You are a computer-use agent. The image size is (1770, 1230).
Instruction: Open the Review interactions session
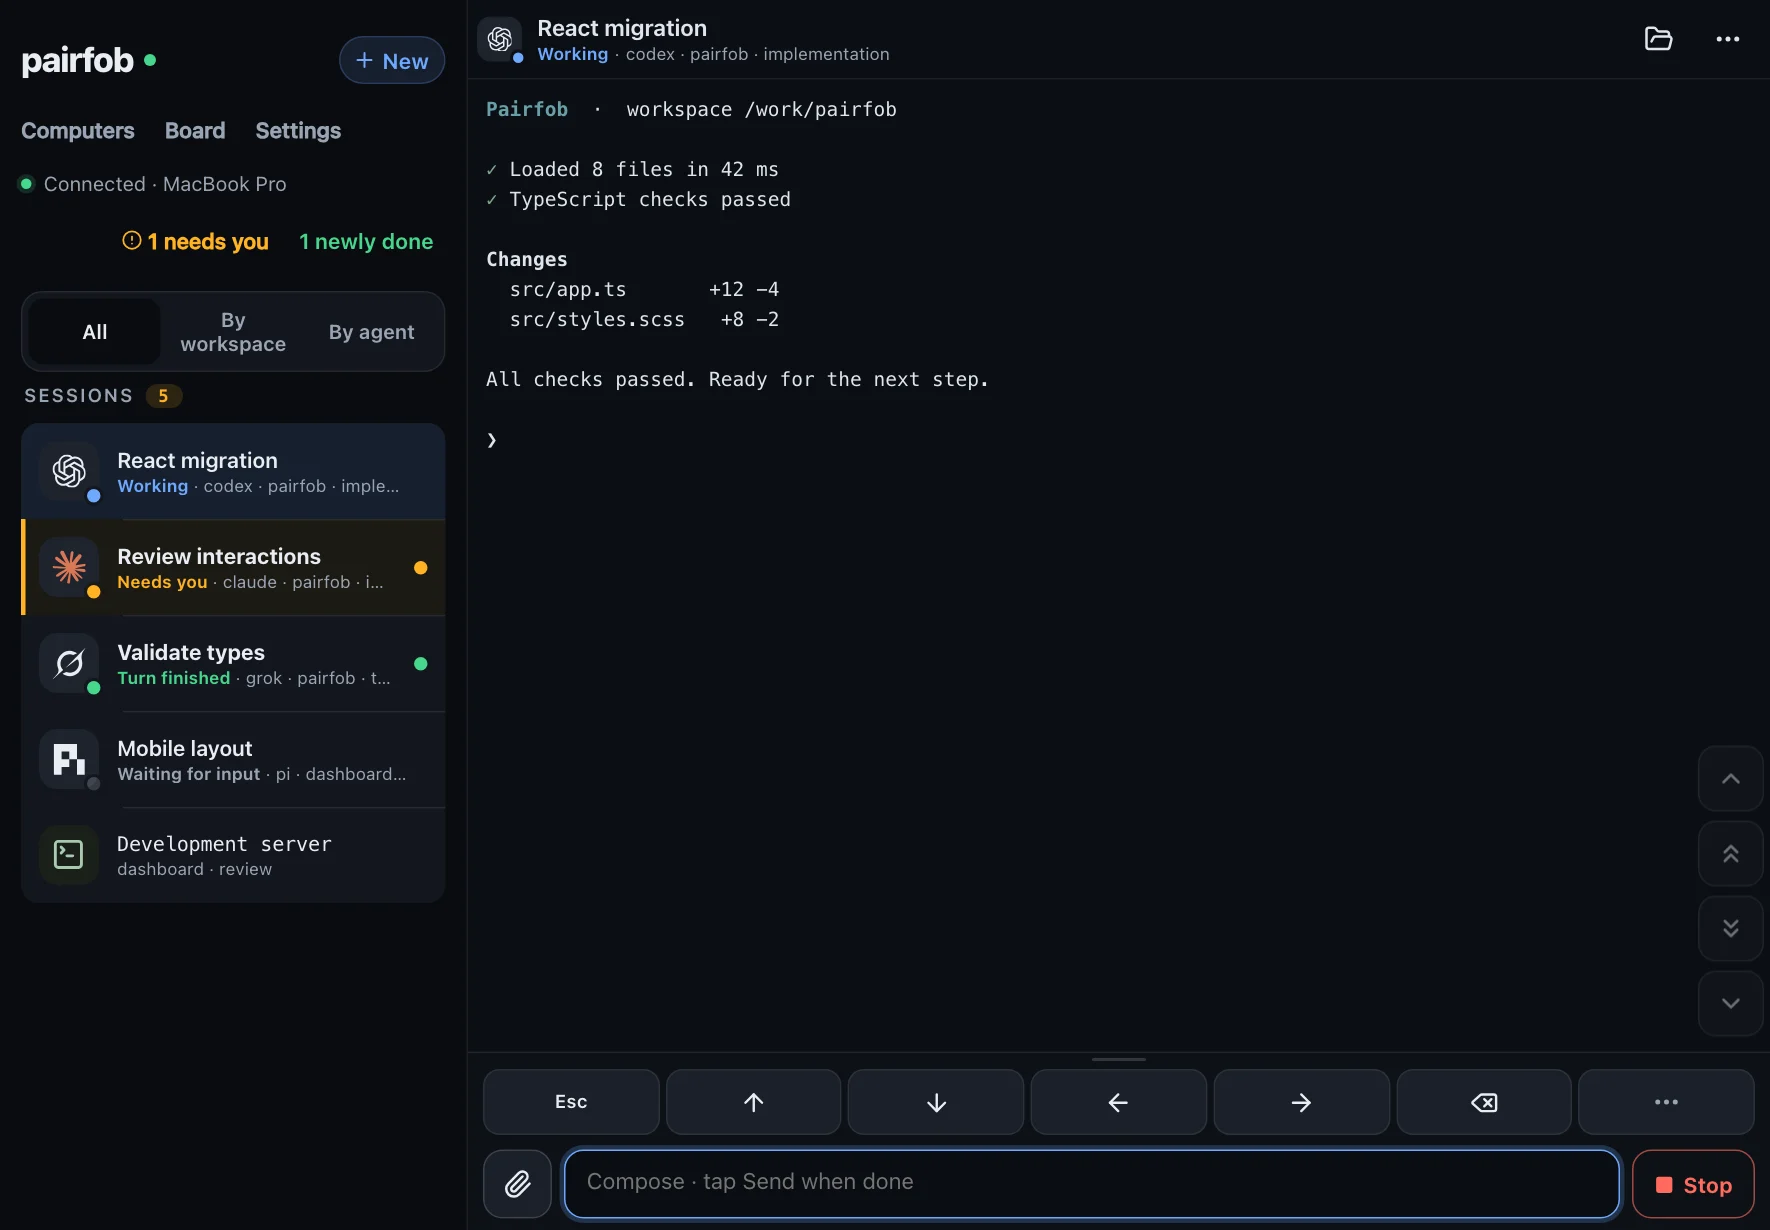[x=233, y=568]
